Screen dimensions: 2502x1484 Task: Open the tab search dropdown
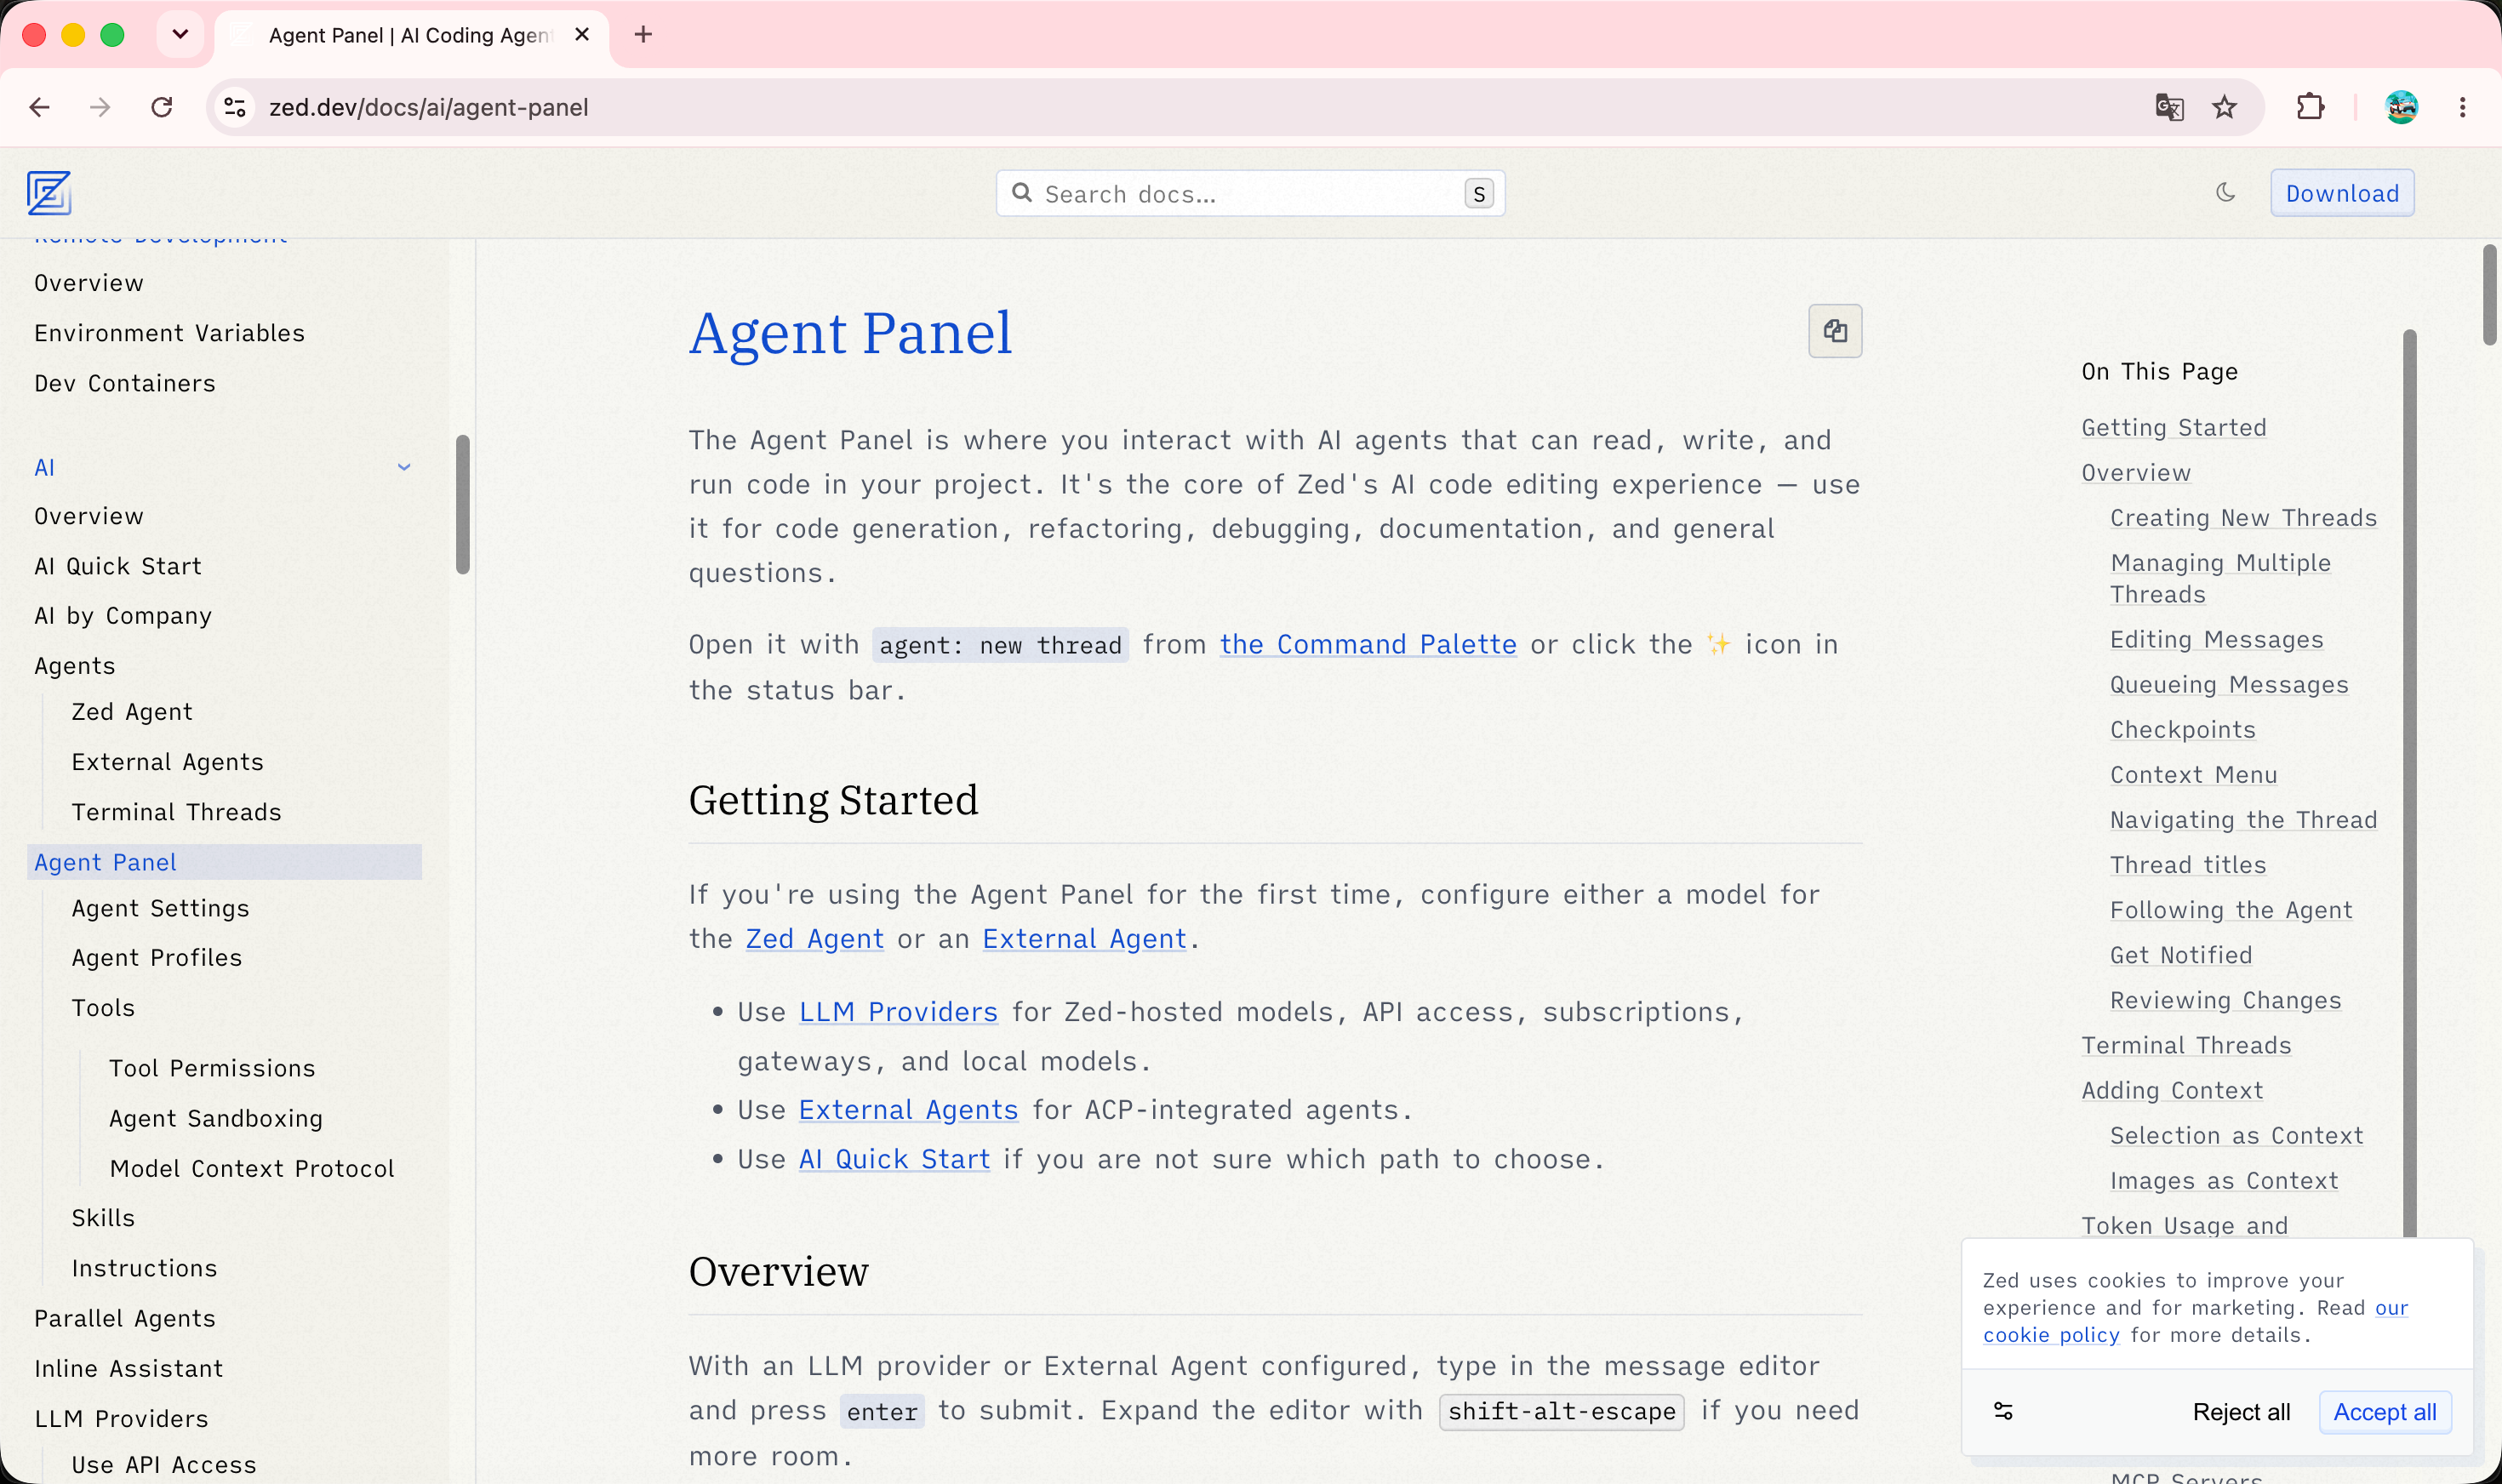point(180,35)
